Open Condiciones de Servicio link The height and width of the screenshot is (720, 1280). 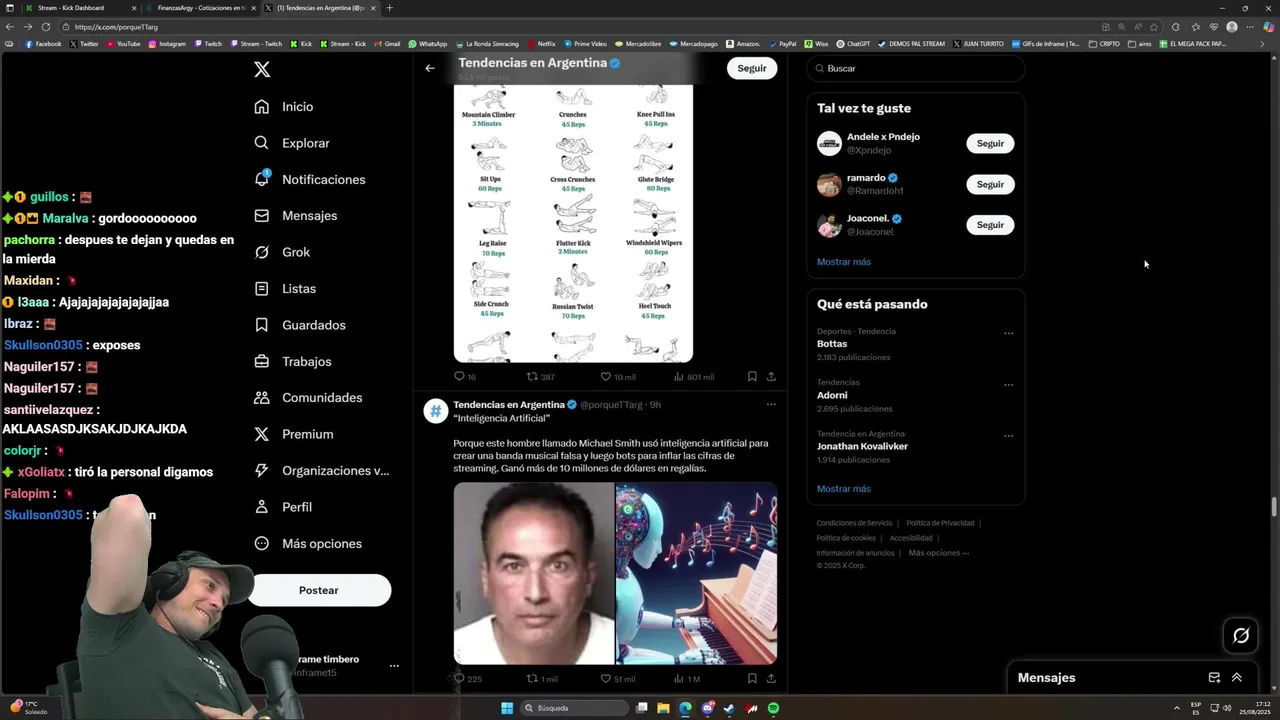[854, 523]
